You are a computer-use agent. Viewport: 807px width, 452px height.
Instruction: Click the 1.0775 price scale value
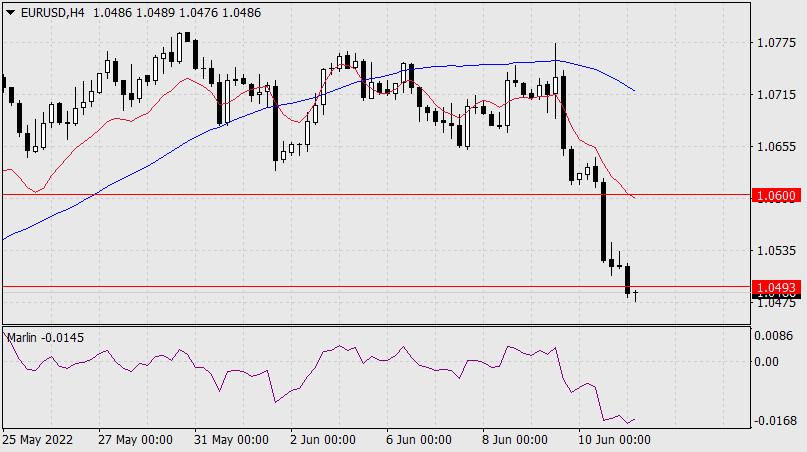[x=776, y=43]
